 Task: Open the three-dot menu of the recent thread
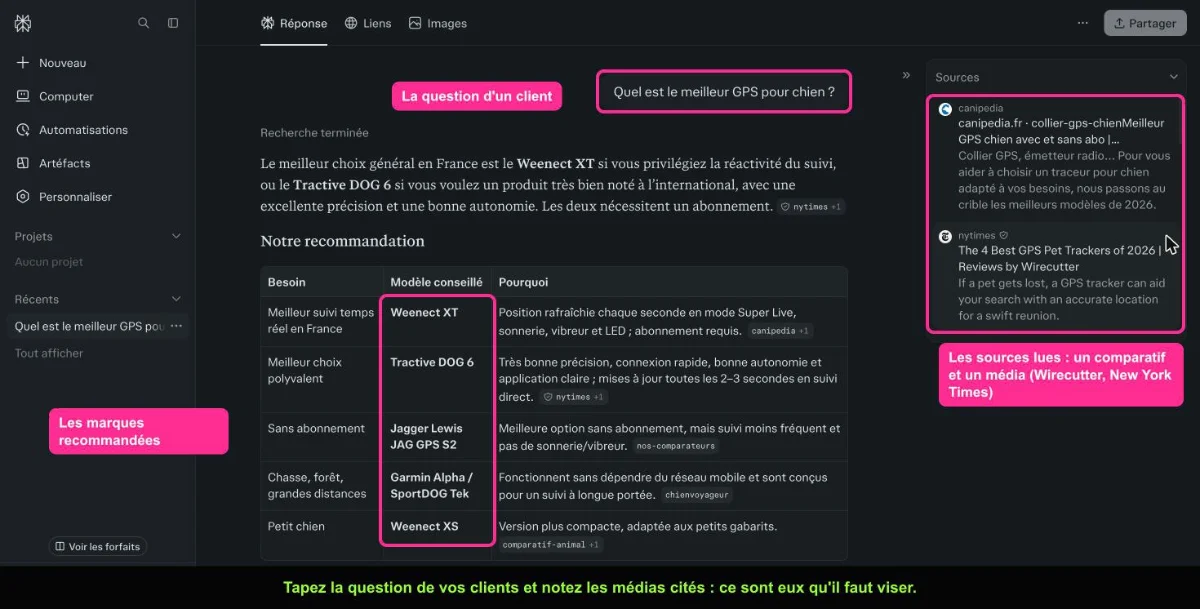(177, 326)
